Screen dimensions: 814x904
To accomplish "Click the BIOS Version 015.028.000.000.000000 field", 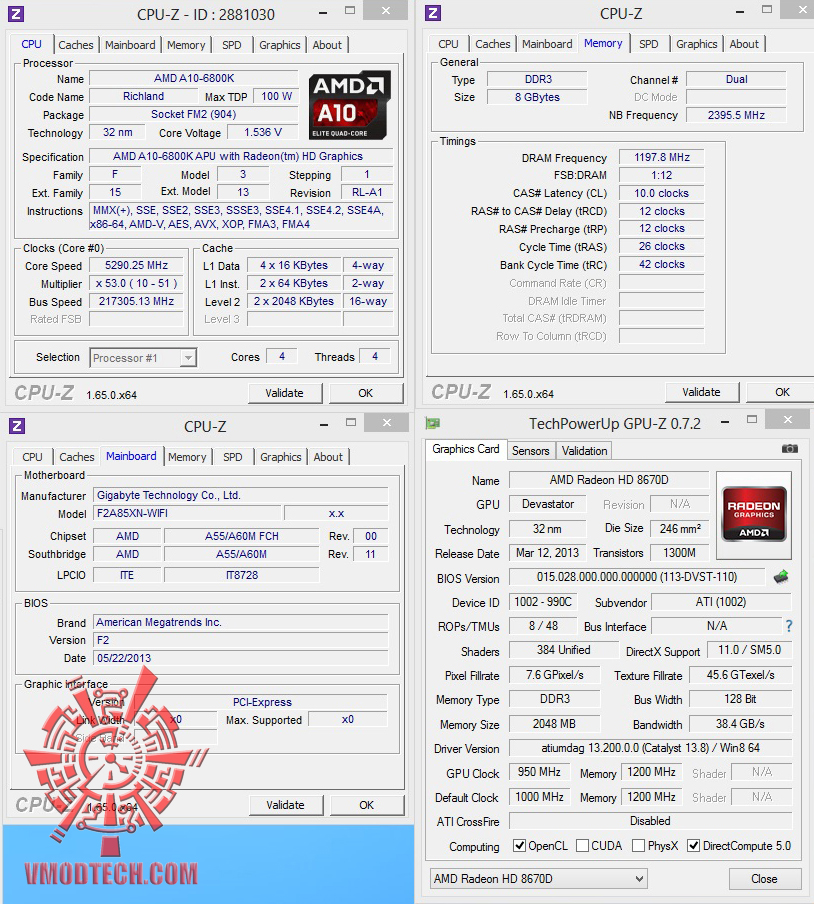I will click(636, 577).
